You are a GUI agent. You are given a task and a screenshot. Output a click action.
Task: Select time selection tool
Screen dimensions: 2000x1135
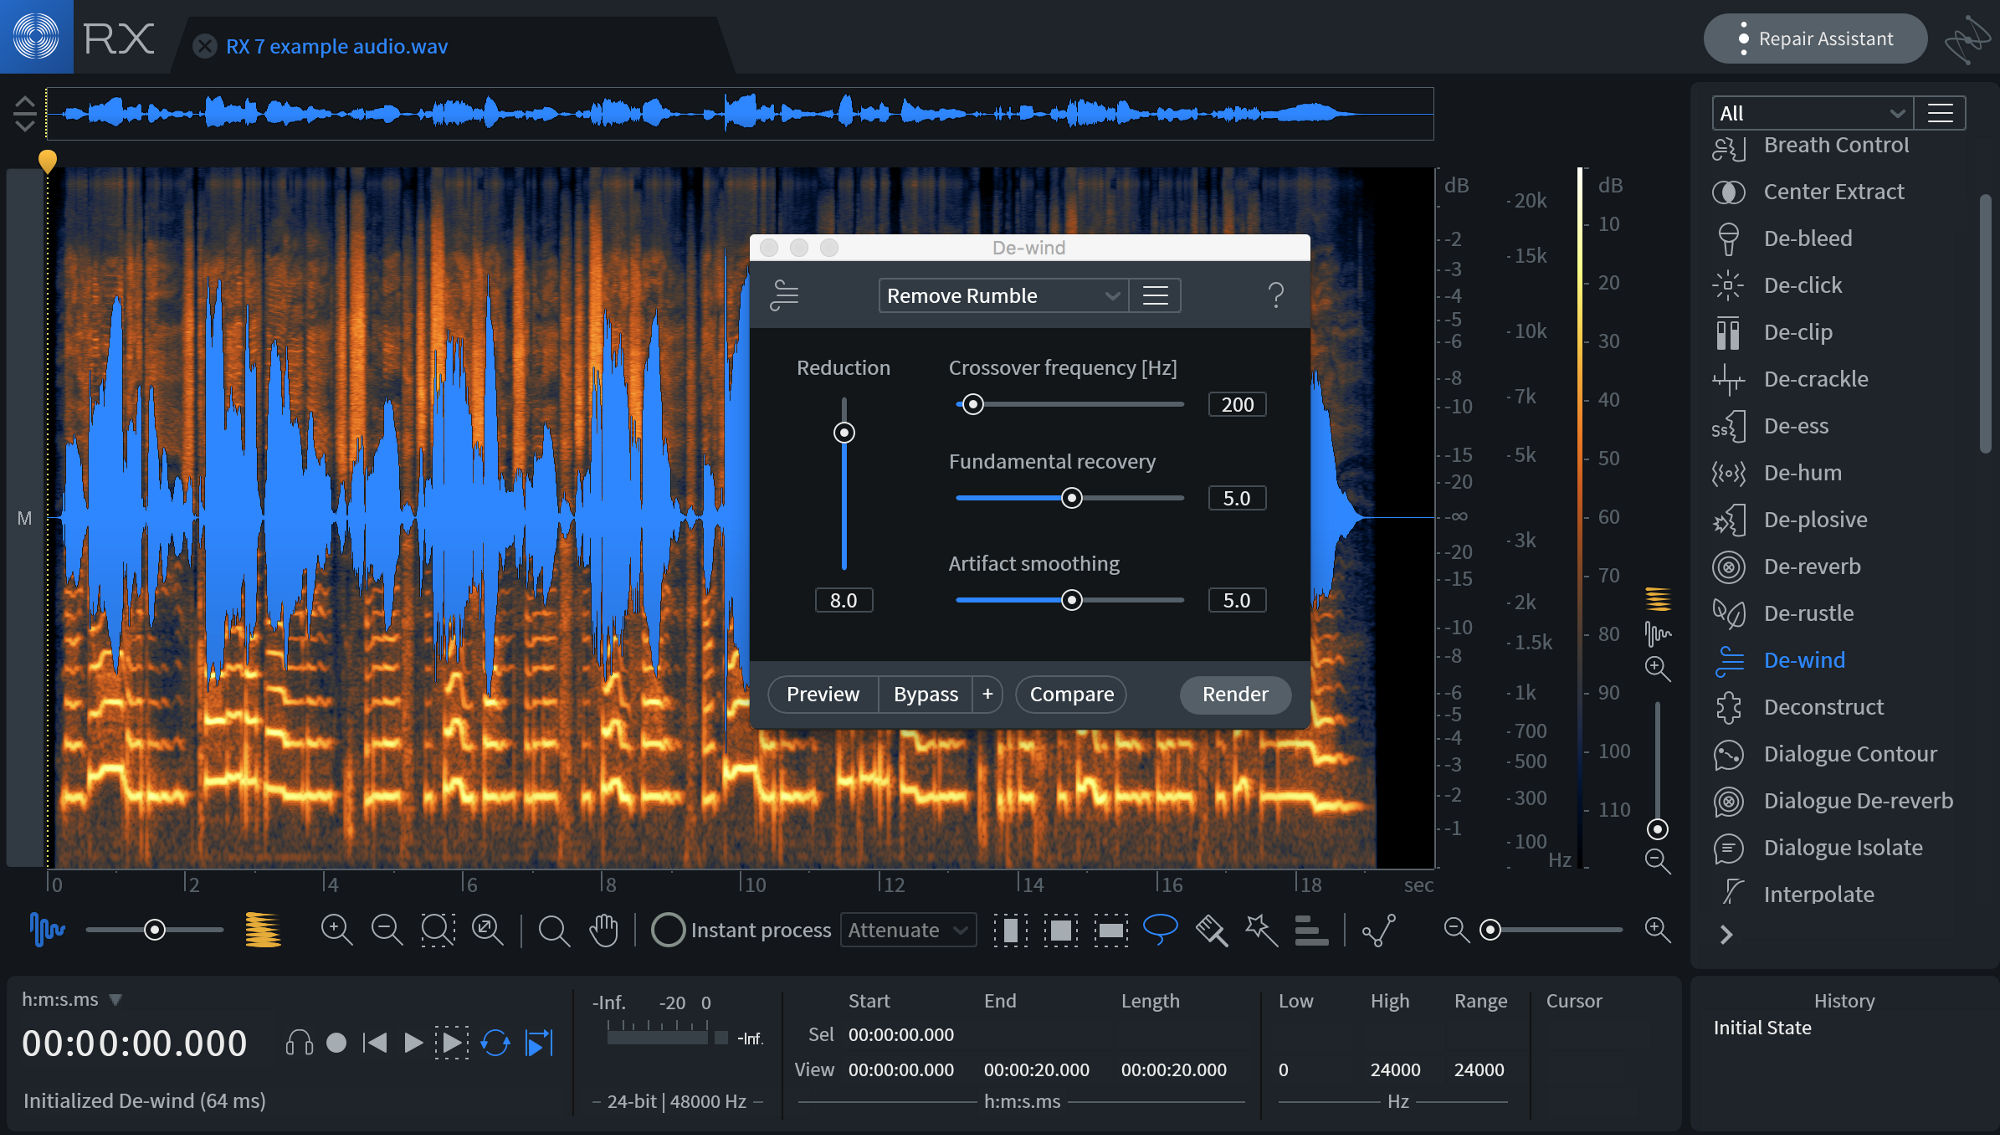click(1010, 930)
